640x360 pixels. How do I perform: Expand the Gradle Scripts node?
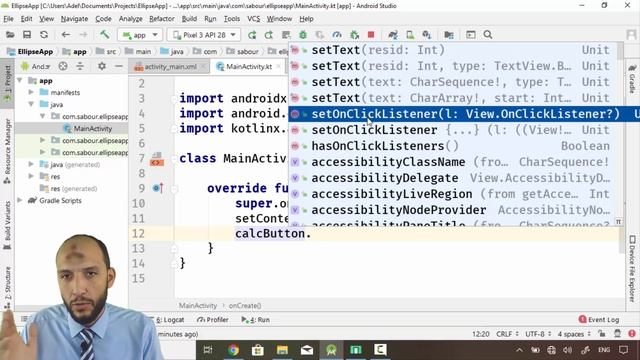click(x=20, y=200)
